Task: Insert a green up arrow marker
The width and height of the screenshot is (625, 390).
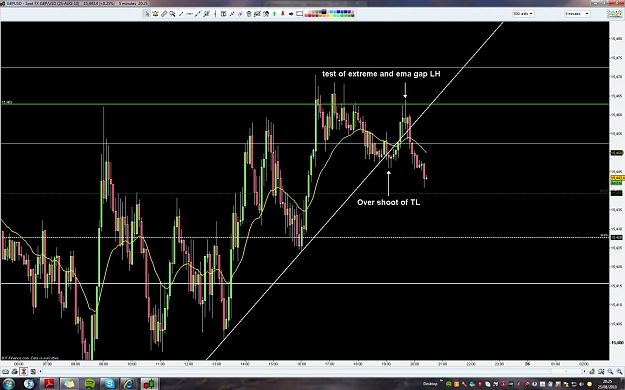Action: coord(274,14)
